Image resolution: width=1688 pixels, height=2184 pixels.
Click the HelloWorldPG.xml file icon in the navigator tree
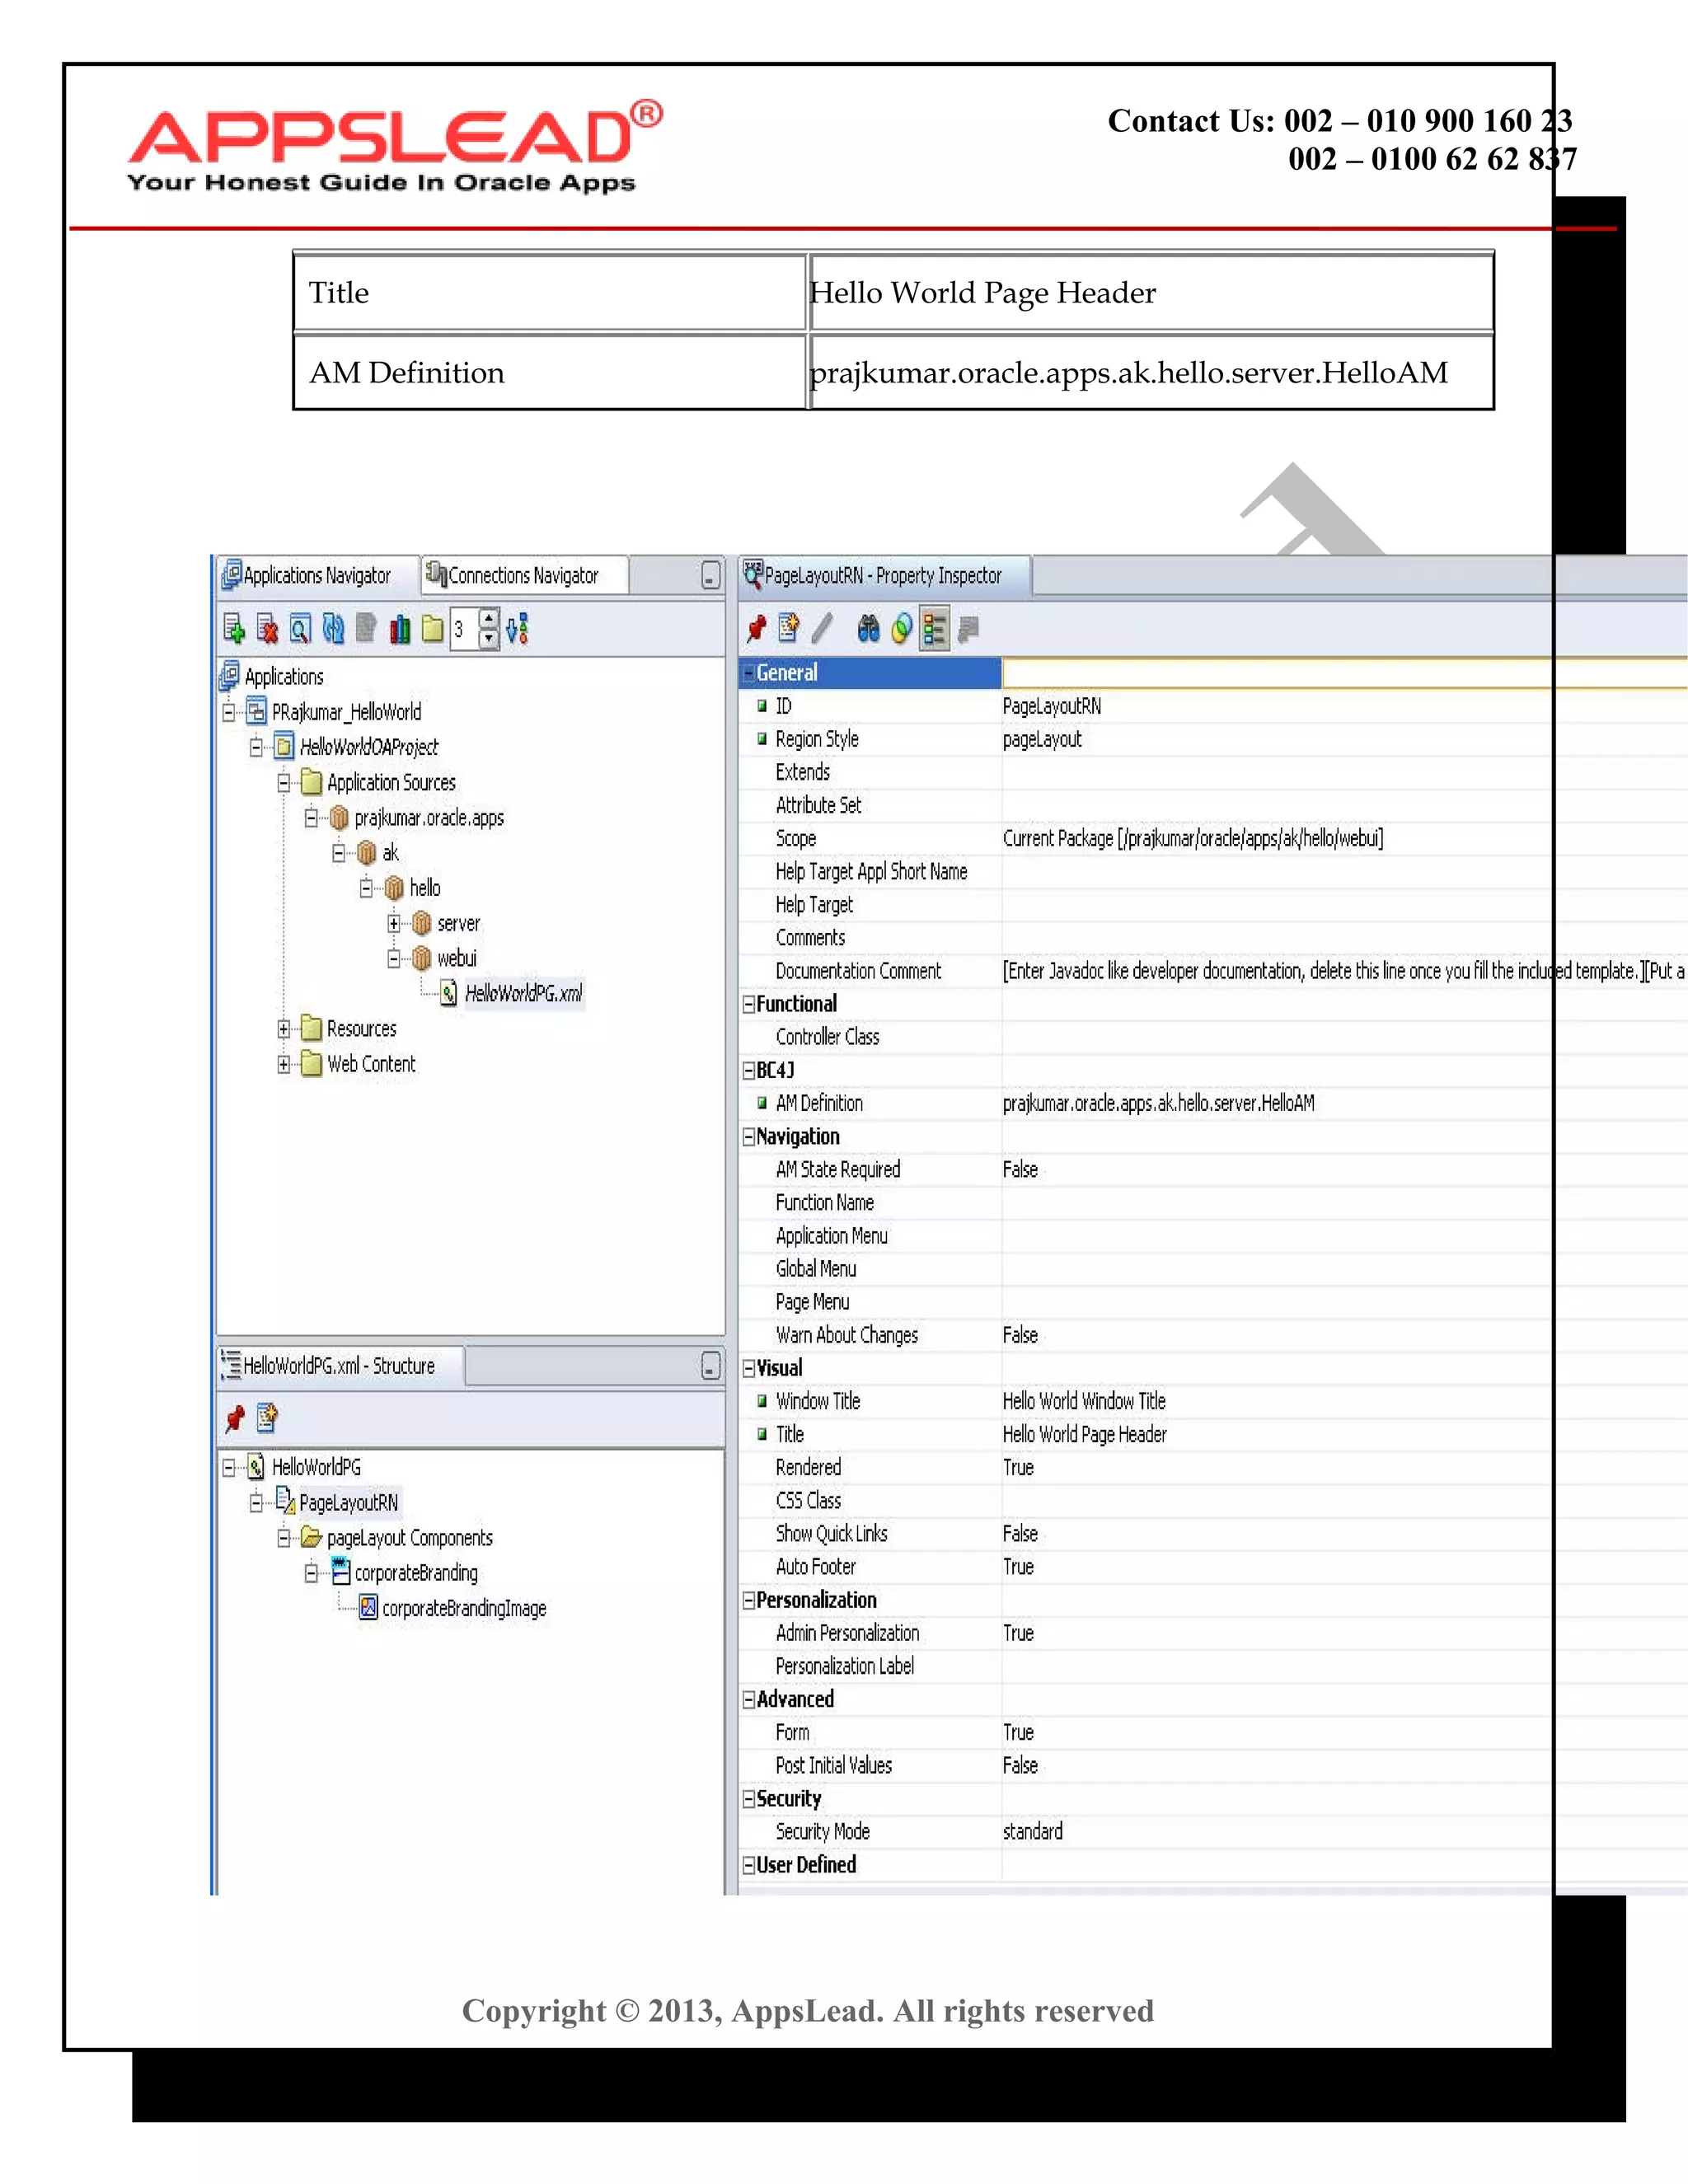point(449,993)
